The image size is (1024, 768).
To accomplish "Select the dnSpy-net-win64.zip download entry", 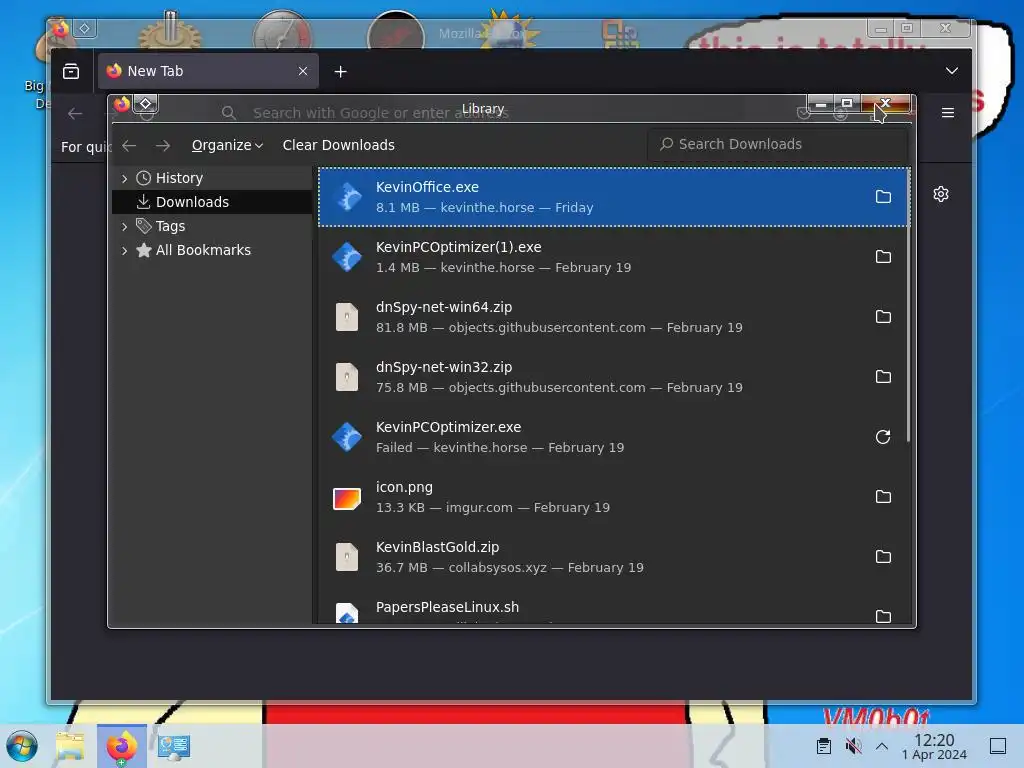I will tap(613, 317).
